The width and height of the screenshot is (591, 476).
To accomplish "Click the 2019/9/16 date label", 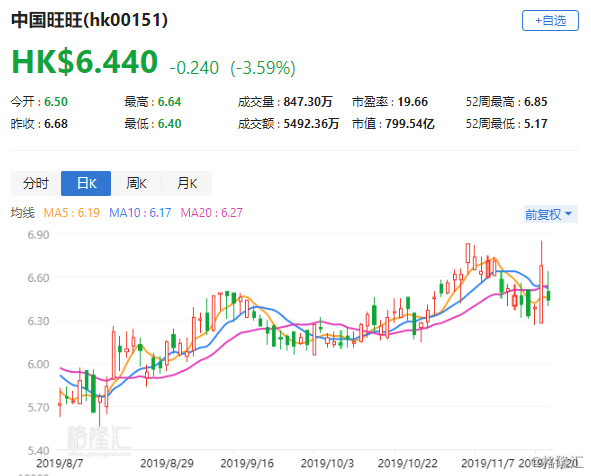I will [x=247, y=463].
